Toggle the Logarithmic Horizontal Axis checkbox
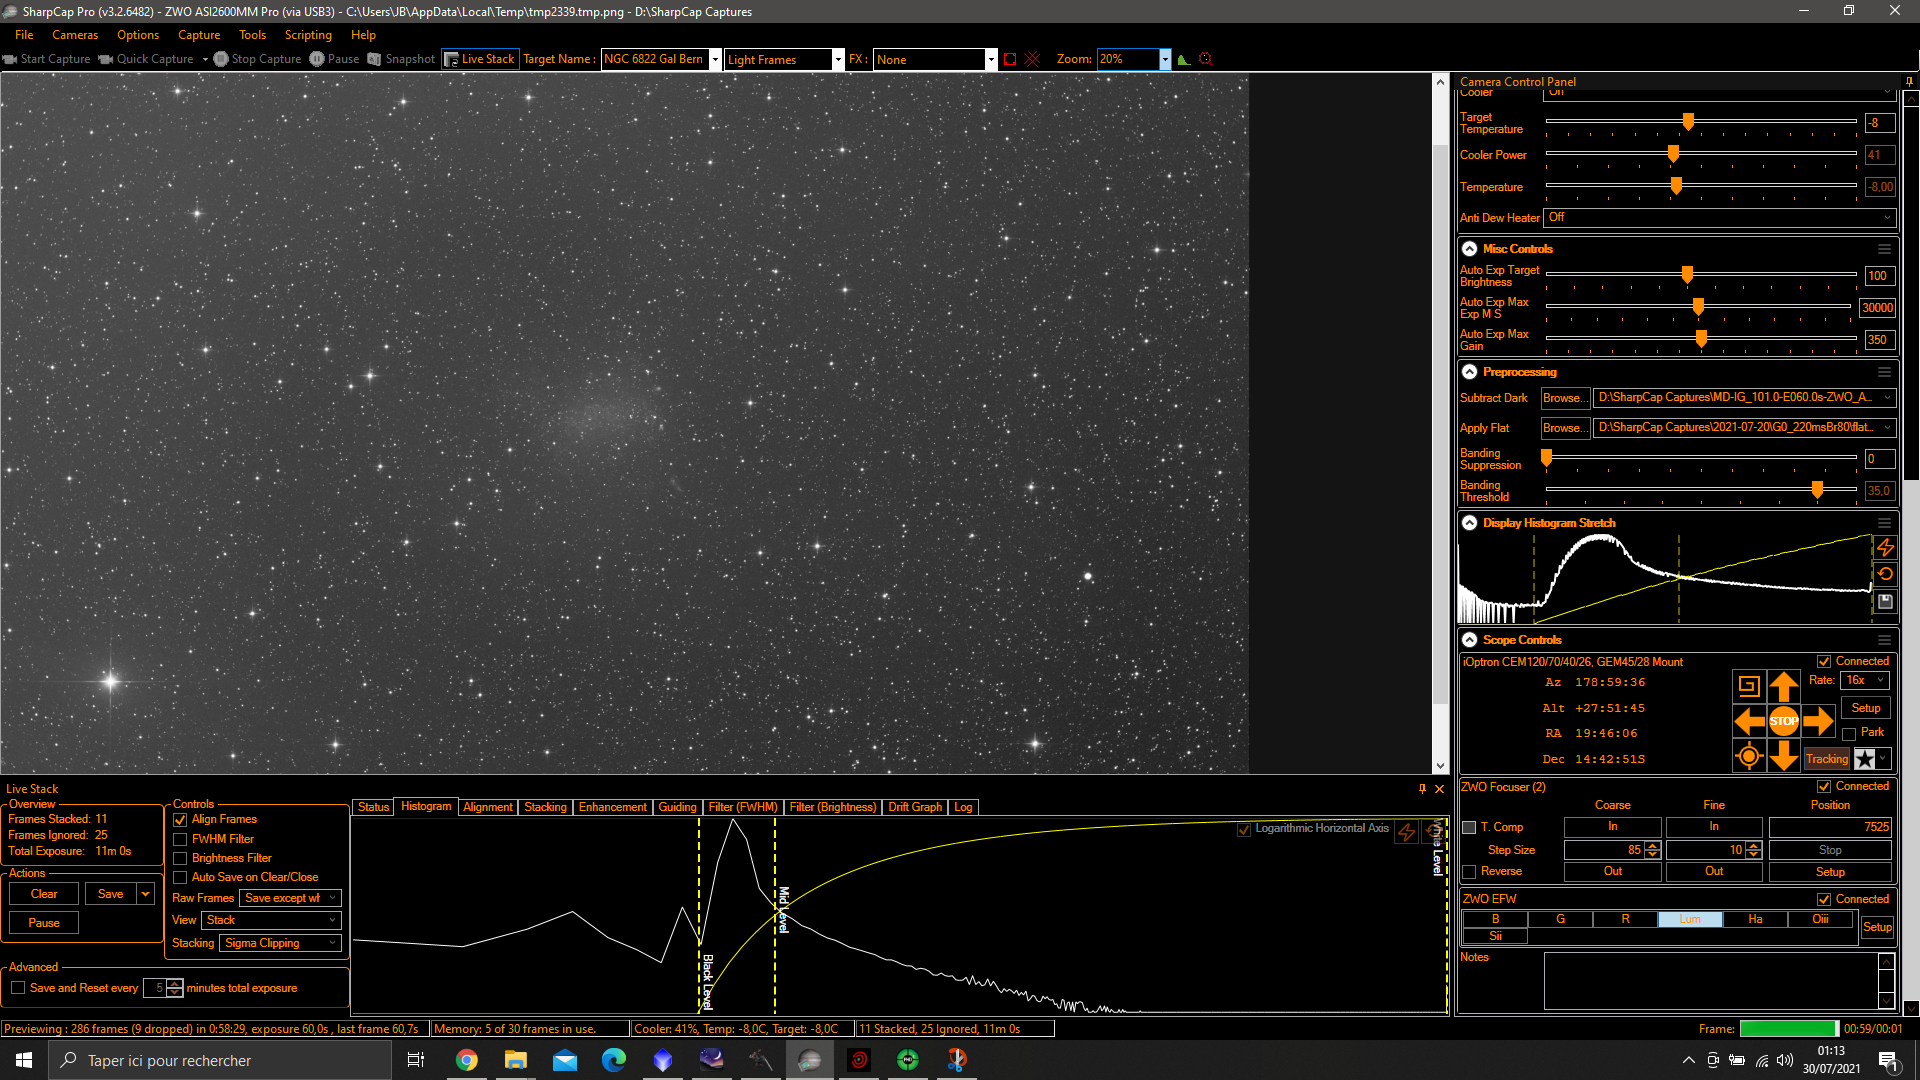The height and width of the screenshot is (1080, 1920). 1244,829
